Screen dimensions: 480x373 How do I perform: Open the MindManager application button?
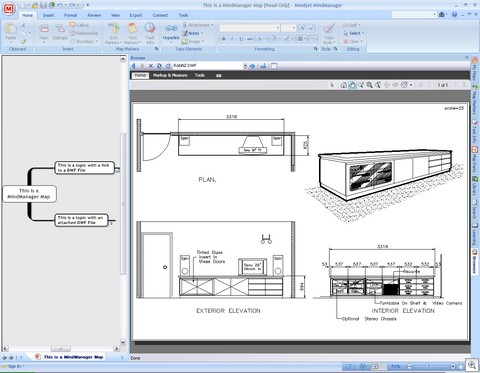coord(9,9)
